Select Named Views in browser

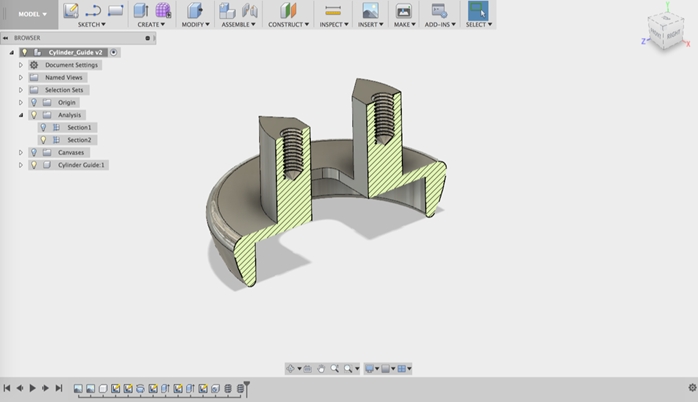pyautogui.click(x=64, y=77)
